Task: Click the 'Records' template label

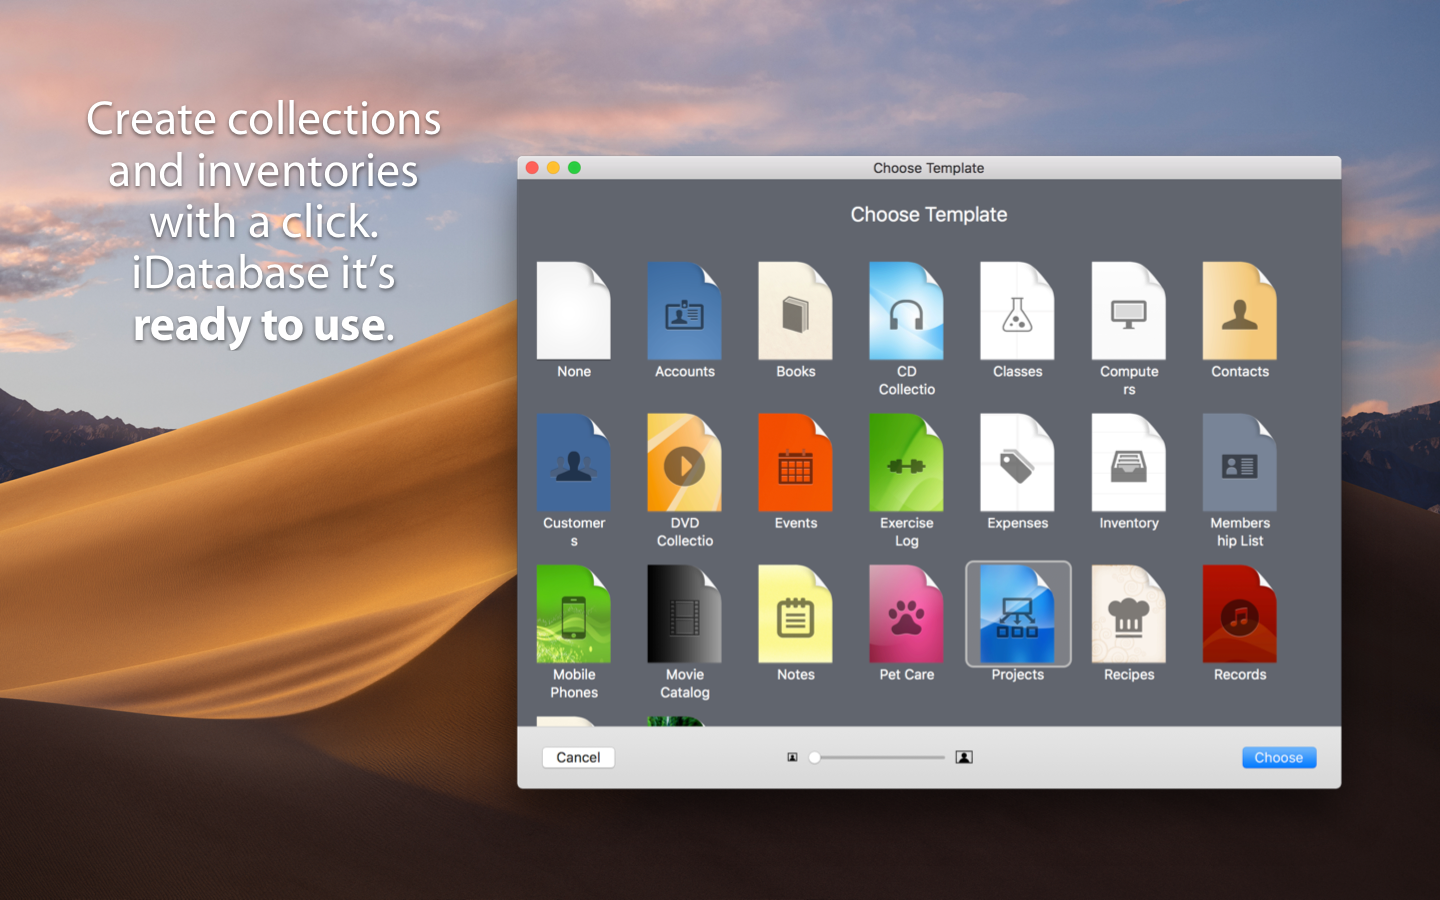Action: coord(1240,675)
